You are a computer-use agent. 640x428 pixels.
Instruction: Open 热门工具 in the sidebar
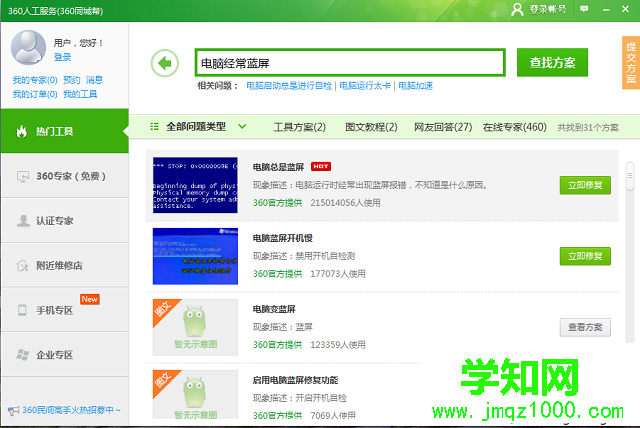65,131
